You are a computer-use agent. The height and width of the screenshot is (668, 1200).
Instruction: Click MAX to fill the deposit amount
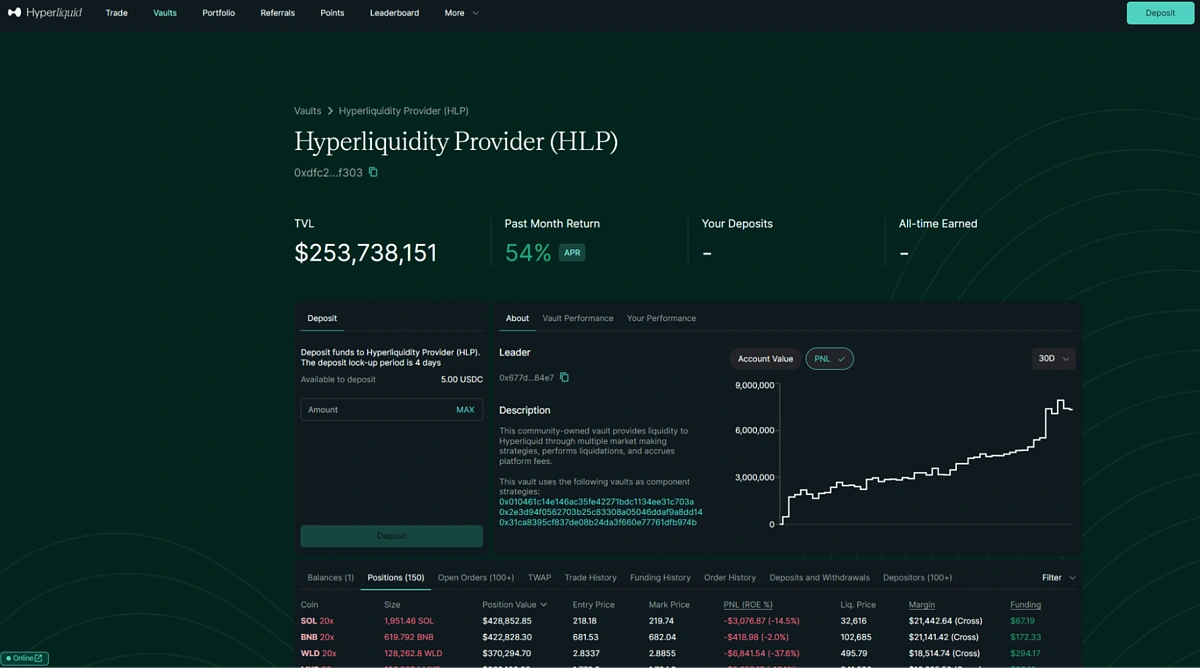[465, 409]
